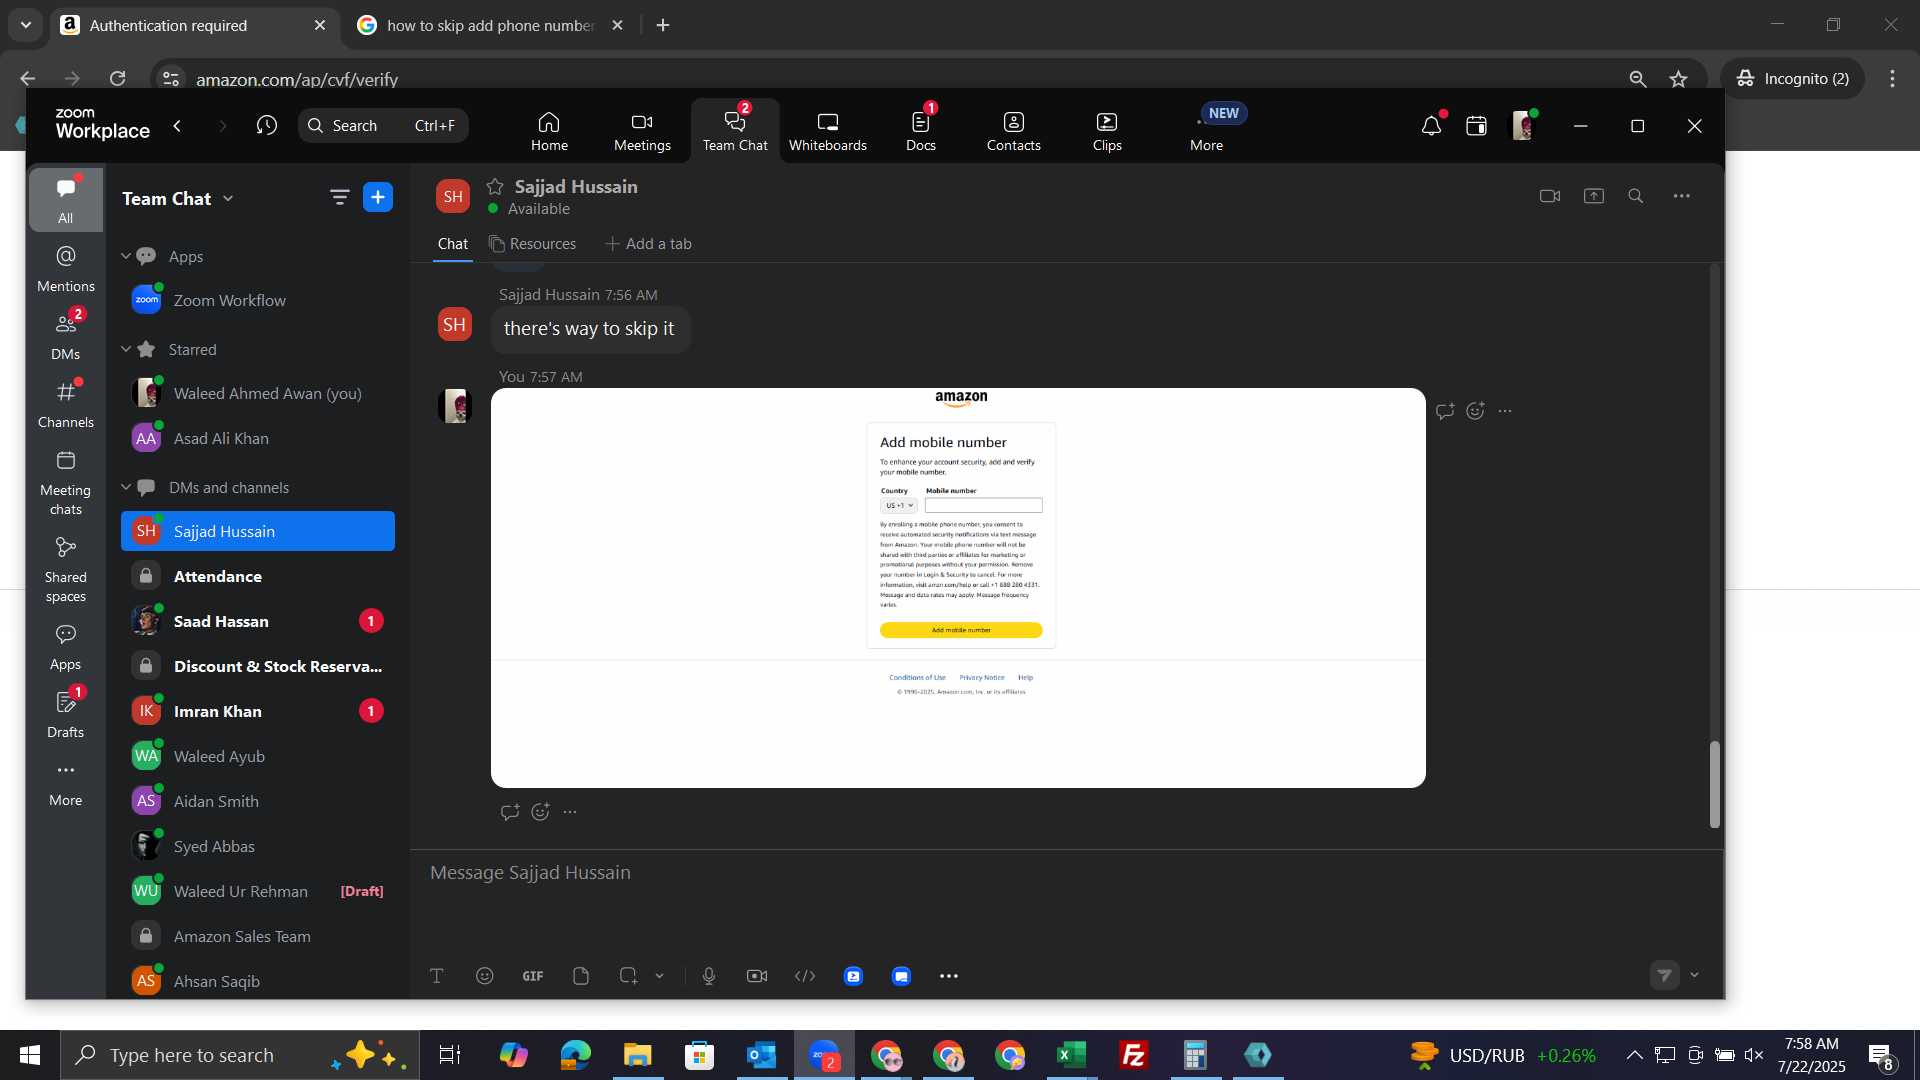Collapse the DMs and channels section
The image size is (1920, 1080).
tap(126, 487)
